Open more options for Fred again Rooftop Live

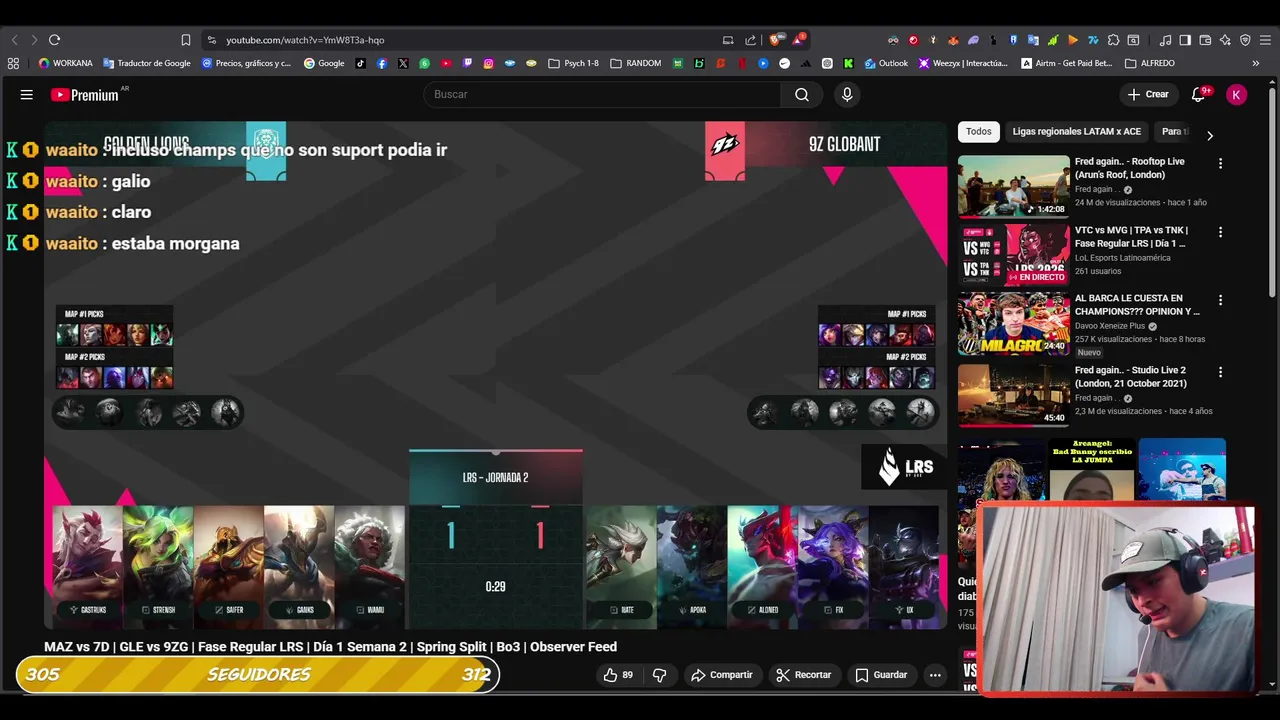(1220, 163)
